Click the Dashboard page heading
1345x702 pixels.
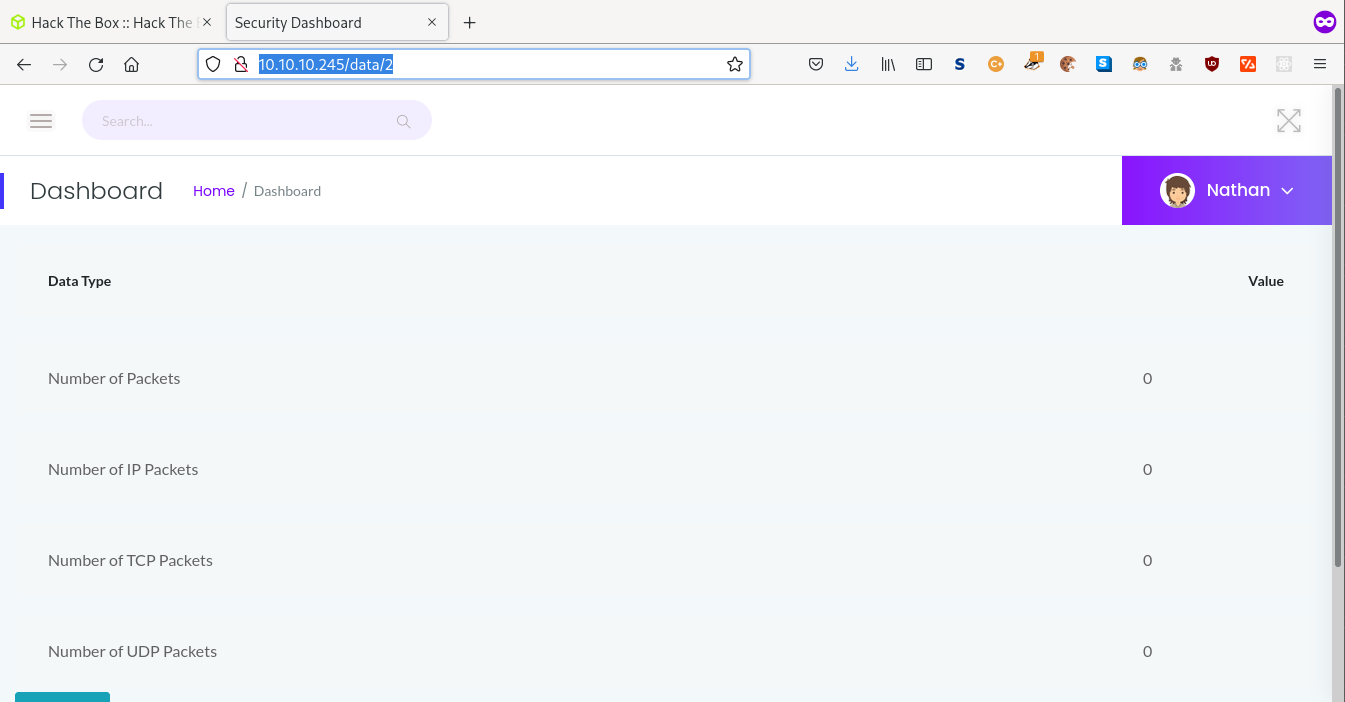[x=96, y=191]
